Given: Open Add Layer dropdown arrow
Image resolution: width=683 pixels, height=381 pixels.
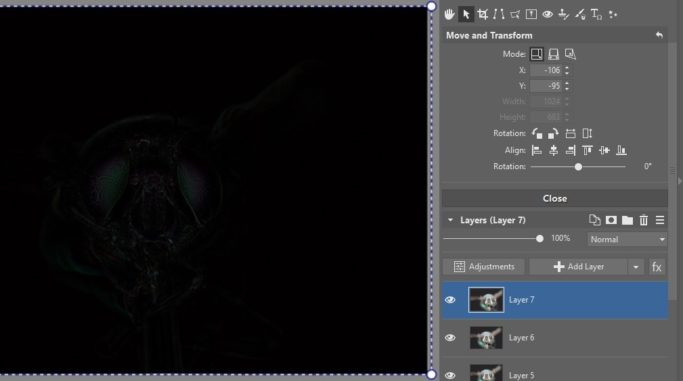Looking at the screenshot, I should (636, 267).
